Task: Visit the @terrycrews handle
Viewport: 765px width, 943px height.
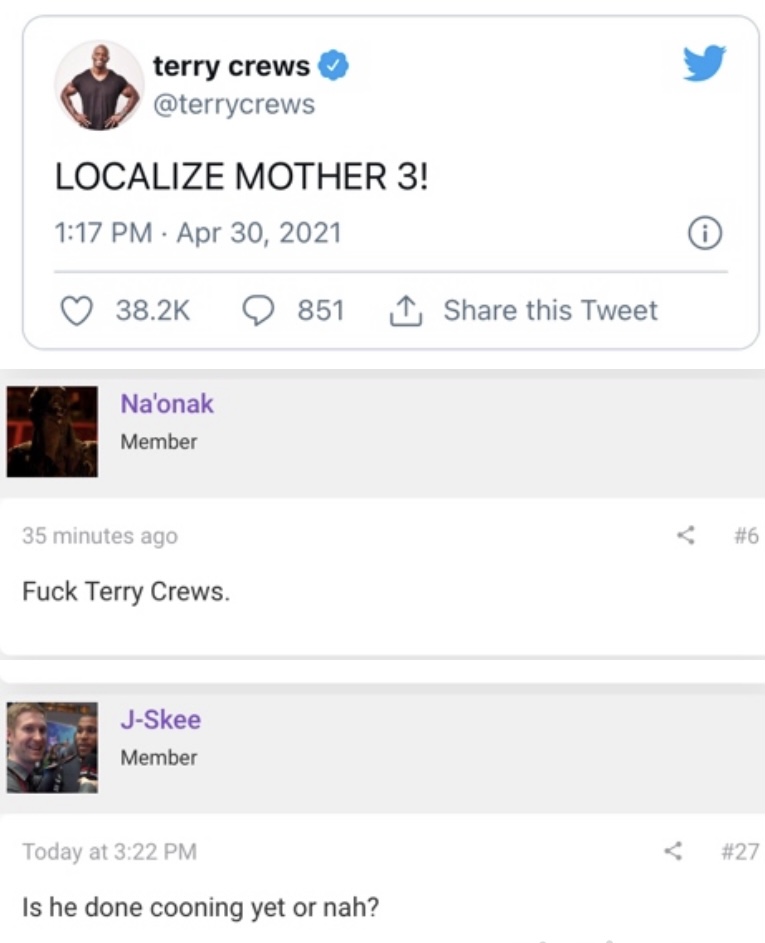Action: tap(234, 105)
